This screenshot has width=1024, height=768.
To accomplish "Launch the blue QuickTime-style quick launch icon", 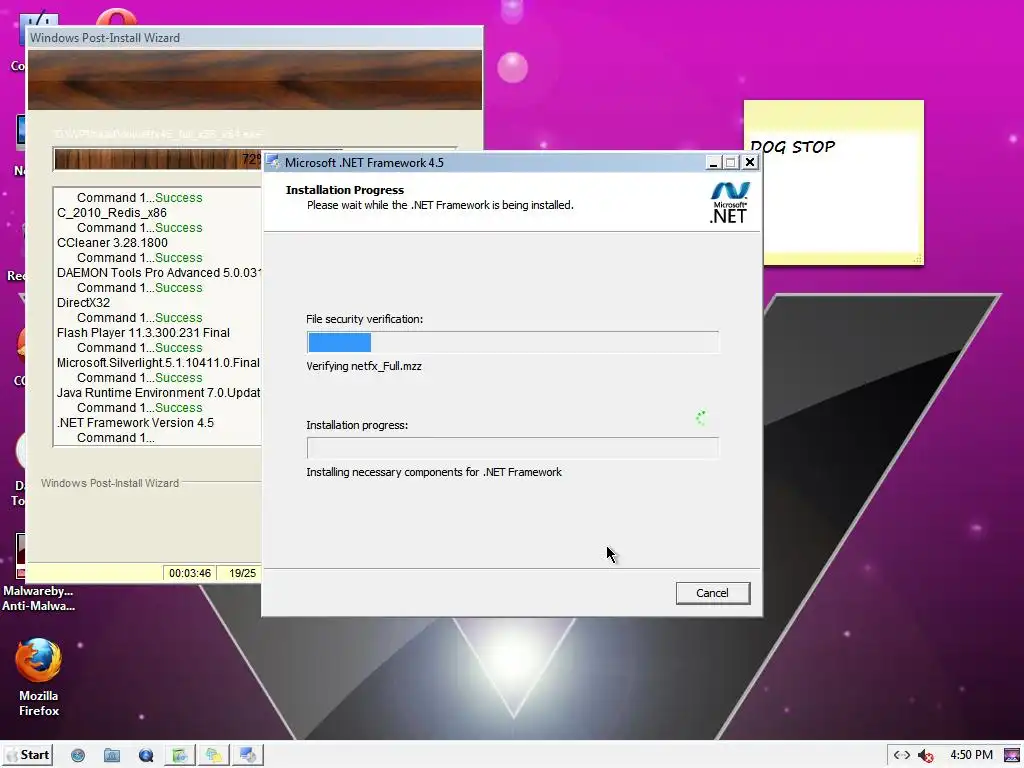I will [x=146, y=755].
